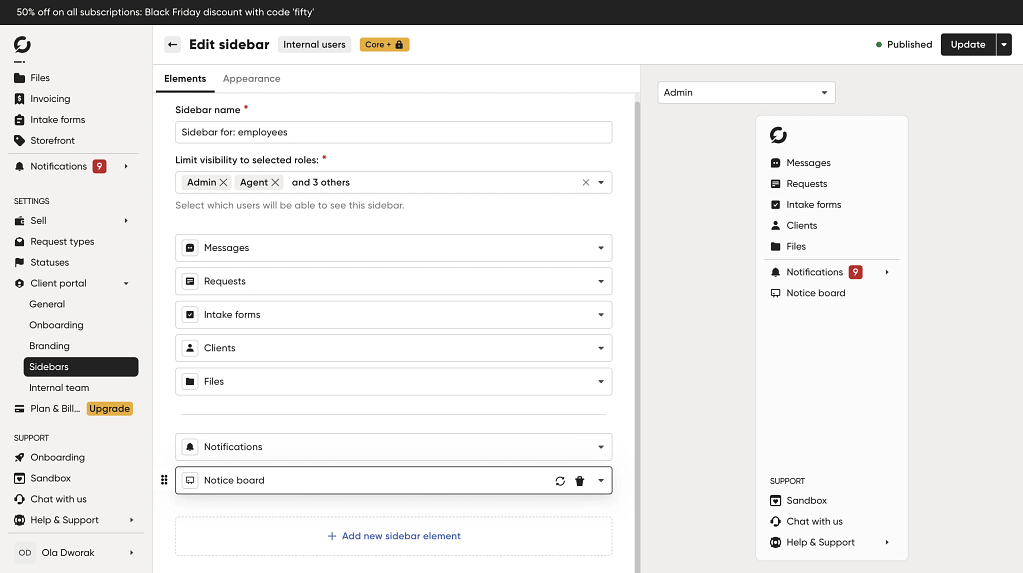Click the back arrow next to Edit sidebar

point(172,44)
